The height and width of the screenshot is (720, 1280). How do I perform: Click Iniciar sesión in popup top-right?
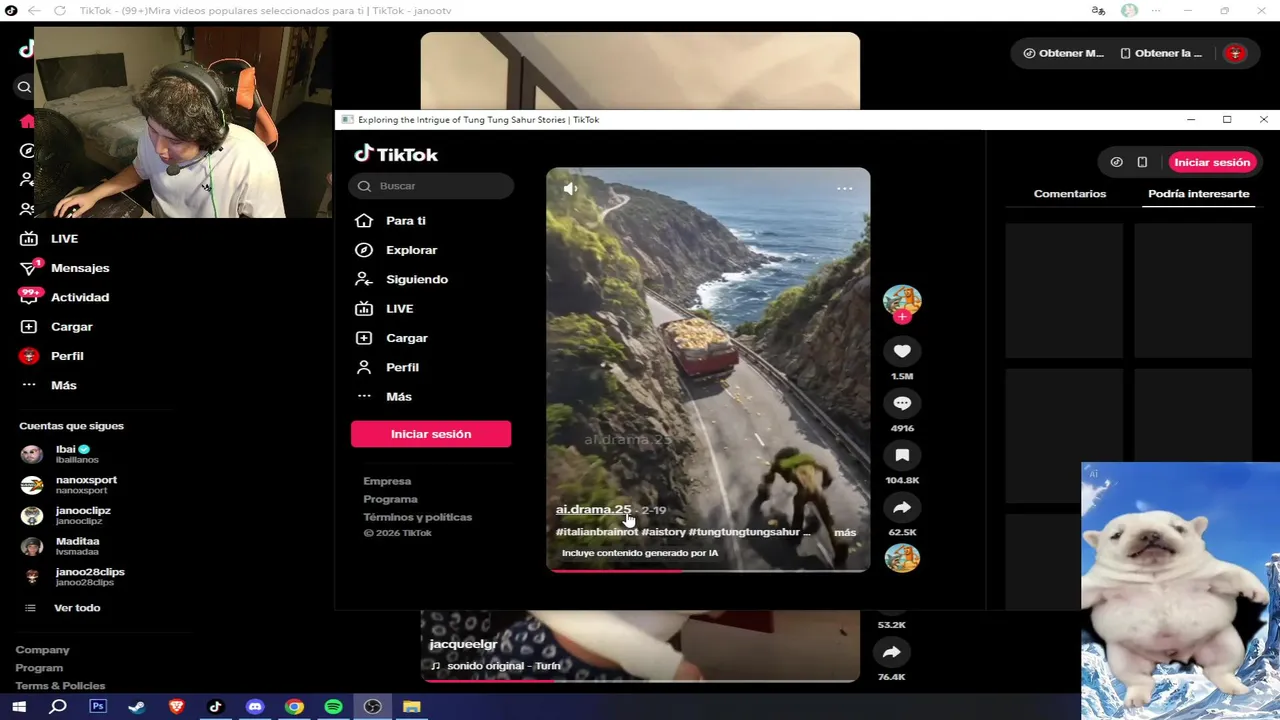tap(1212, 162)
